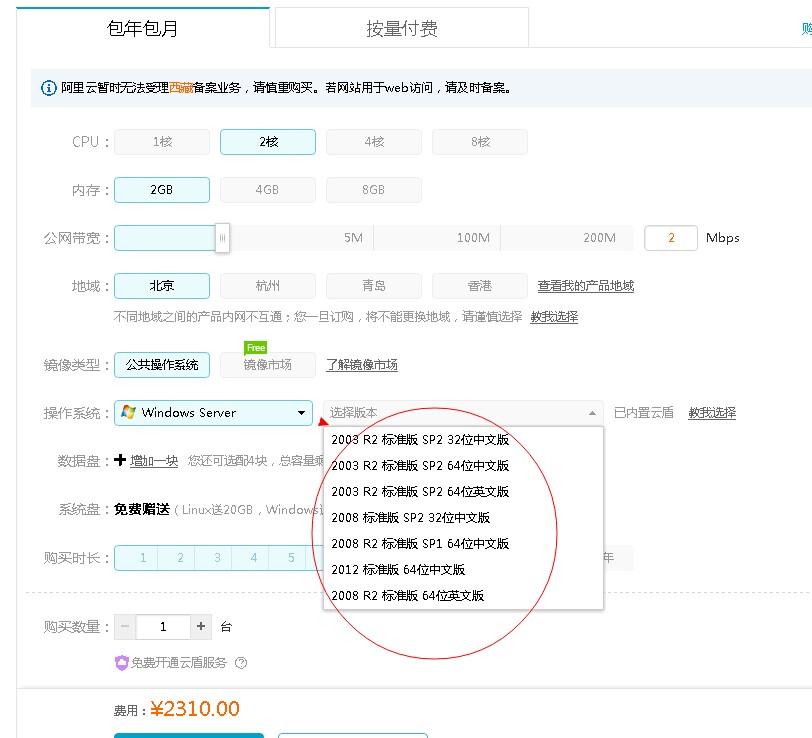Screen dimensions: 812x738
Task: Select 8核 CPU option
Action: point(480,142)
